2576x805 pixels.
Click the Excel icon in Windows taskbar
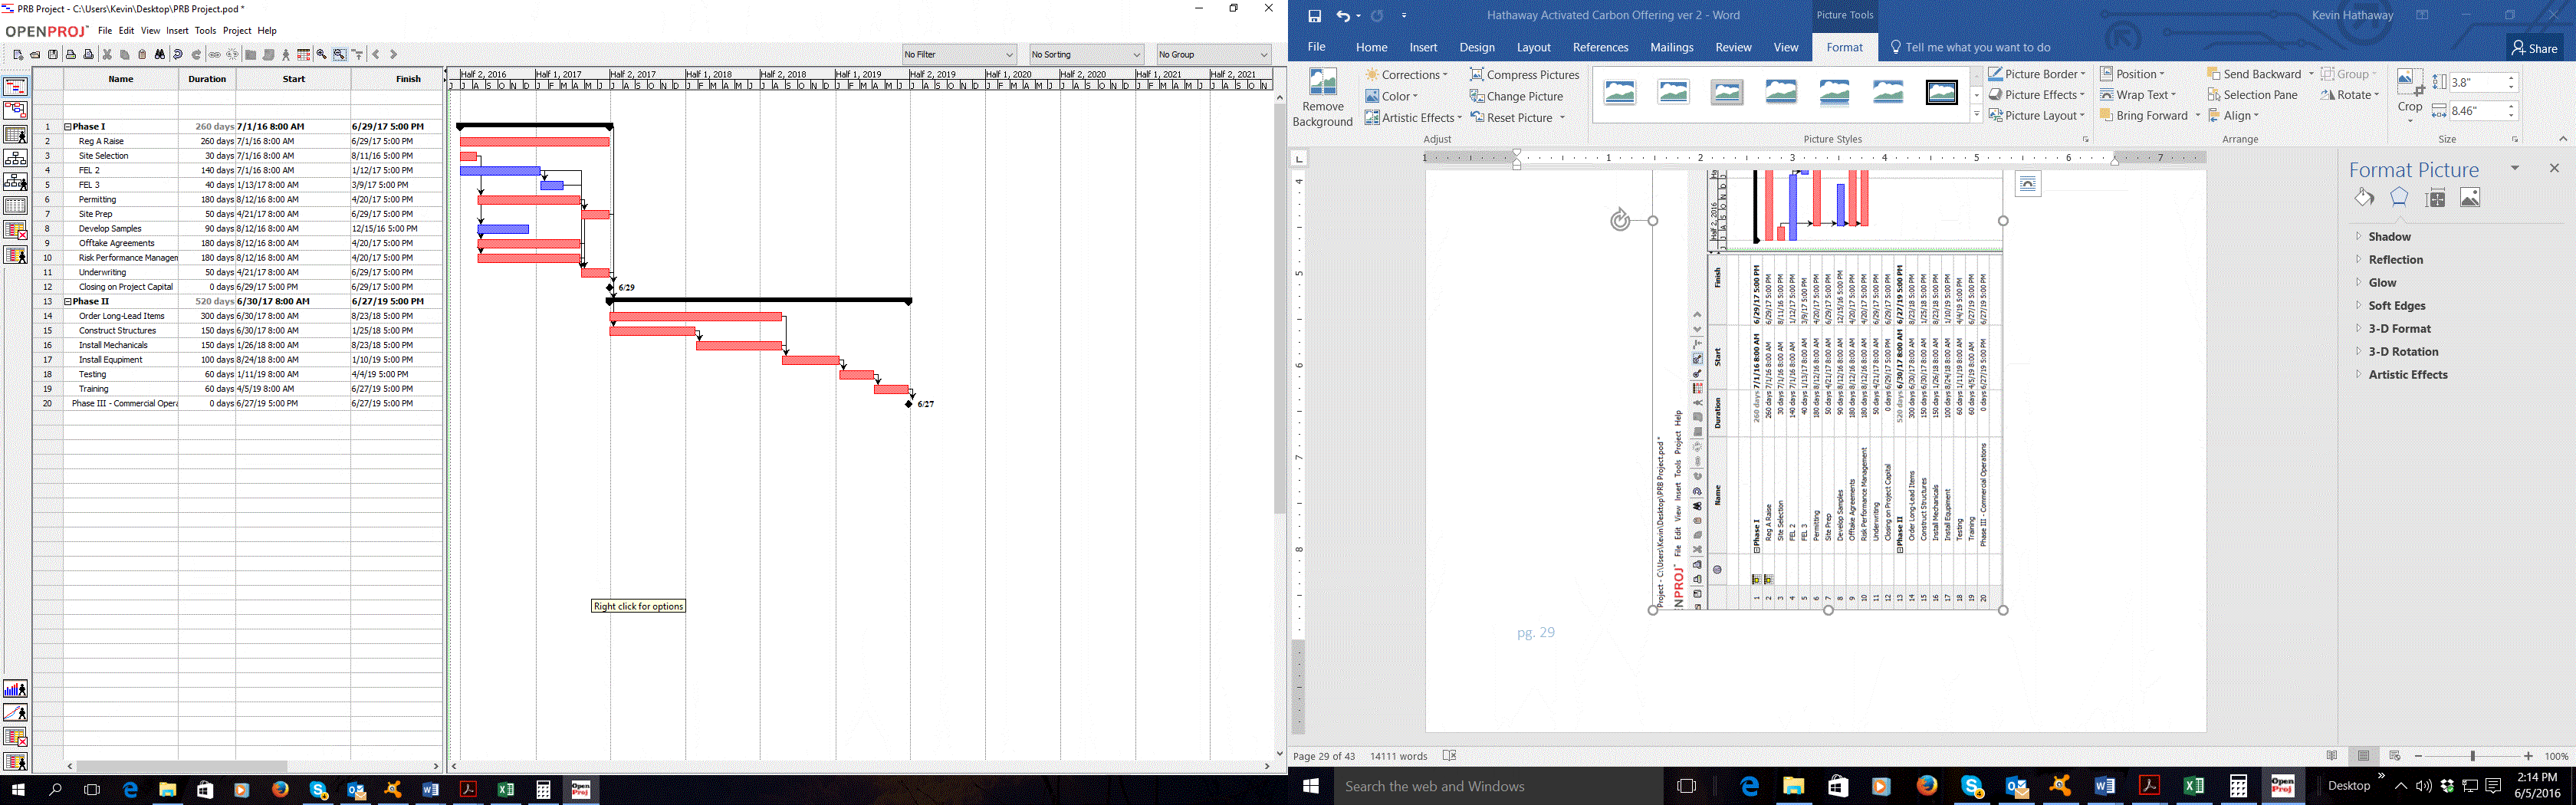point(2193,786)
